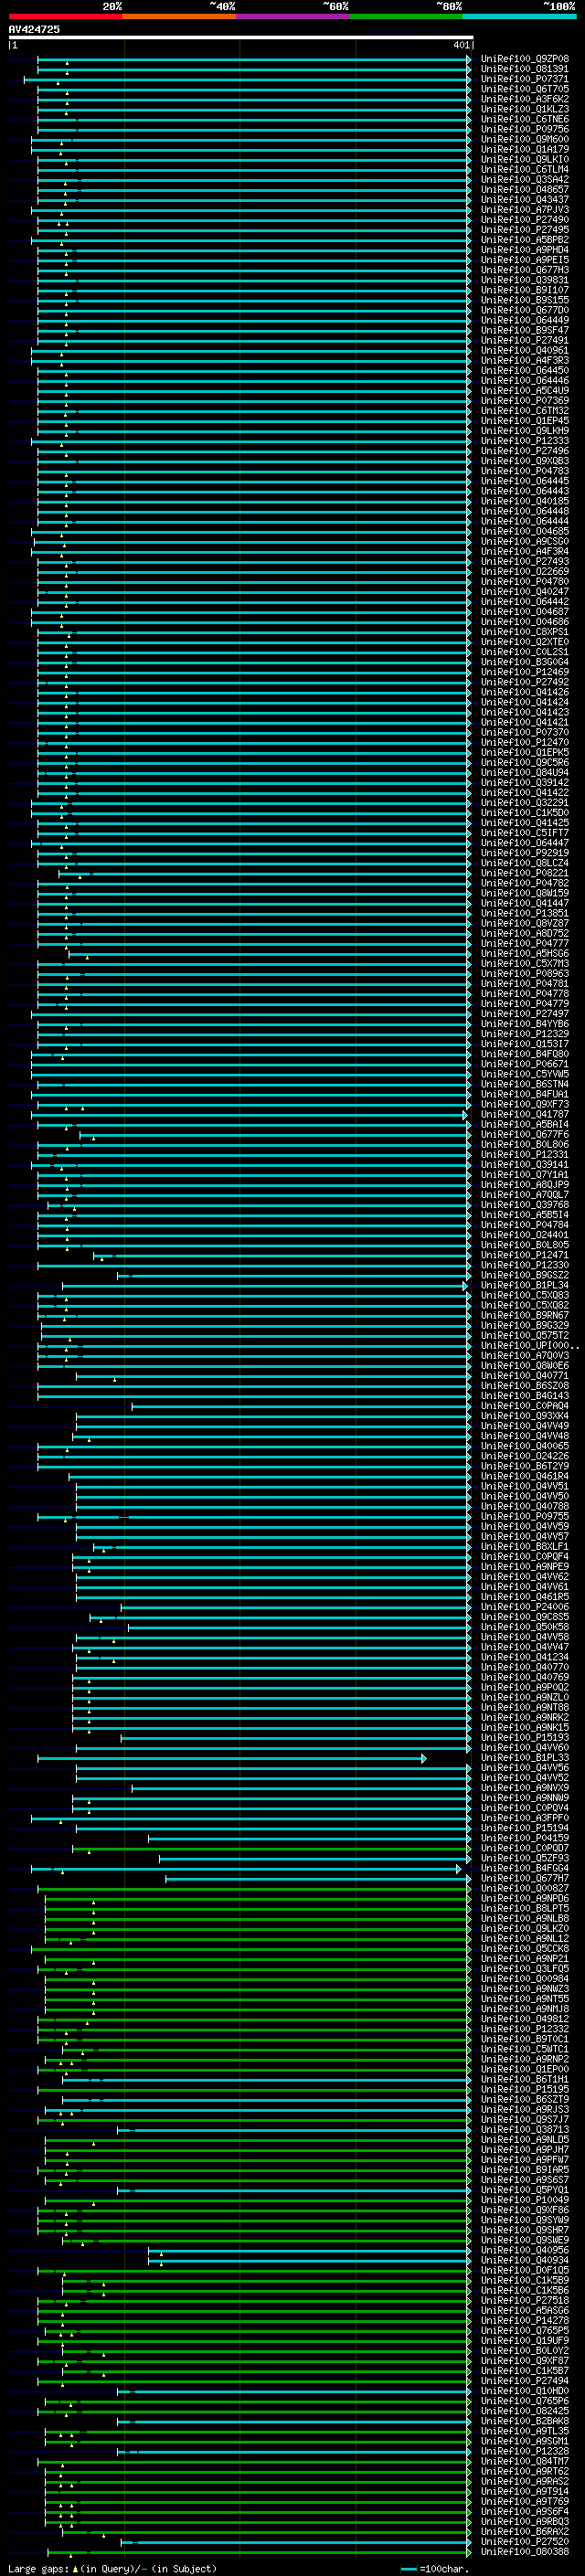
Task: Select hit UniRef100_Q9XF73
Action: click(x=525, y=1104)
